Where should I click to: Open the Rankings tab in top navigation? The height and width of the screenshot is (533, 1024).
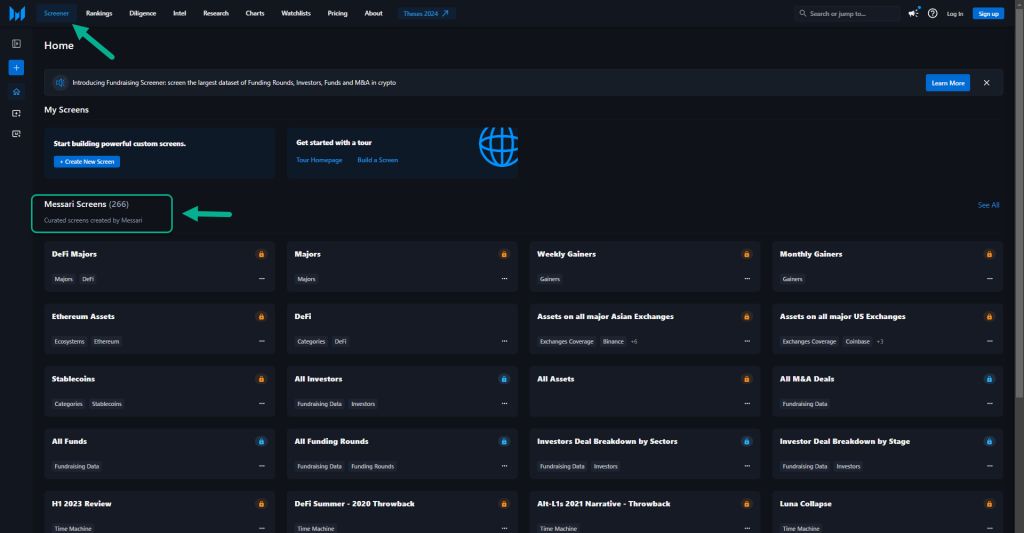tap(99, 13)
